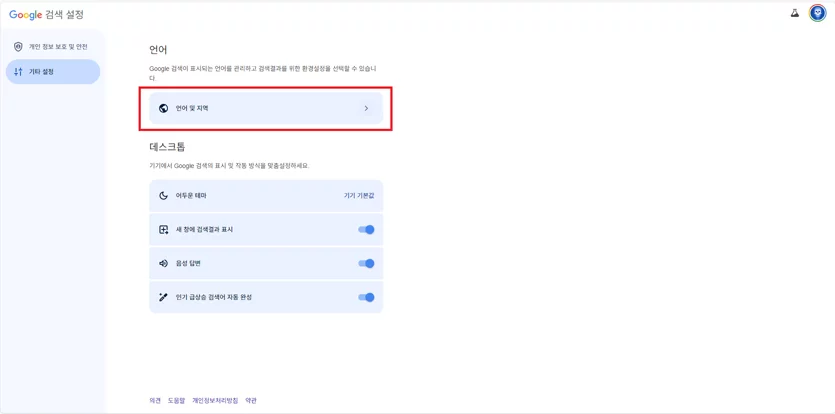Click the new window icon for 새 창에 검색결과 표시
The width and height of the screenshot is (835, 414).
point(163,230)
